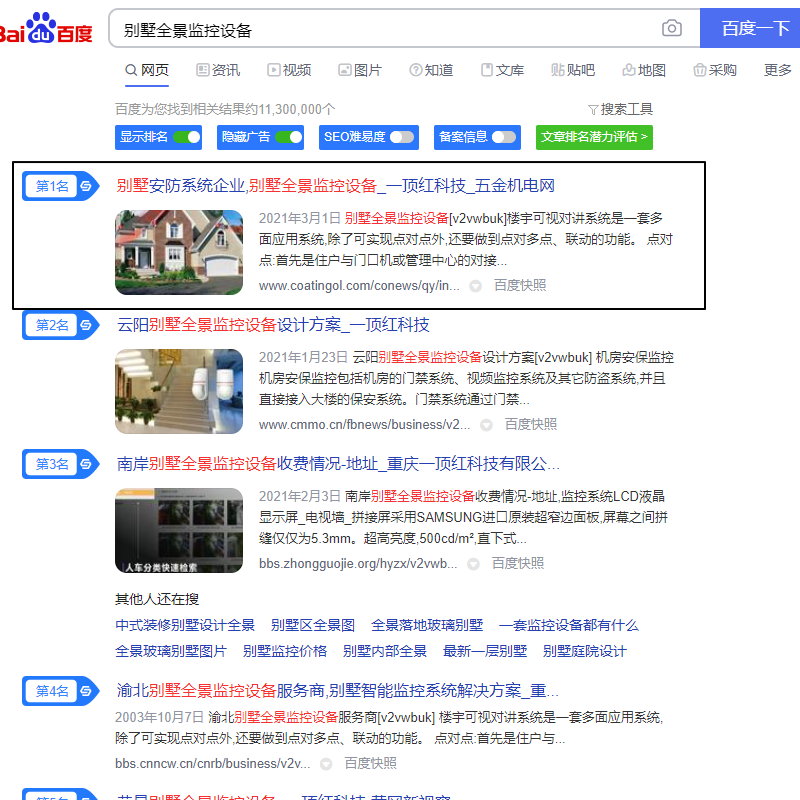Image resolution: width=800 pixels, height=800 pixels.
Task: Expand dropdown next to coatingol.com URL
Action: (476, 286)
